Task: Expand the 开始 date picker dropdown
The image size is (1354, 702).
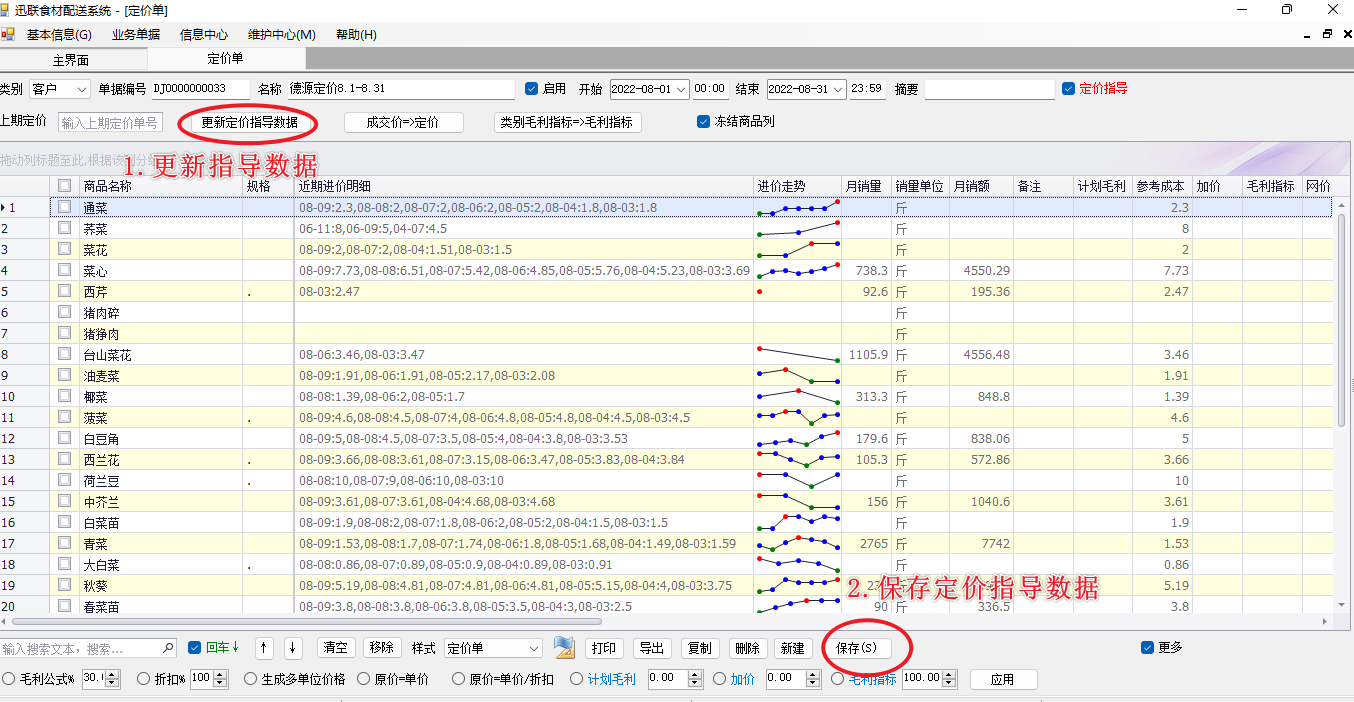Action: 681,89
